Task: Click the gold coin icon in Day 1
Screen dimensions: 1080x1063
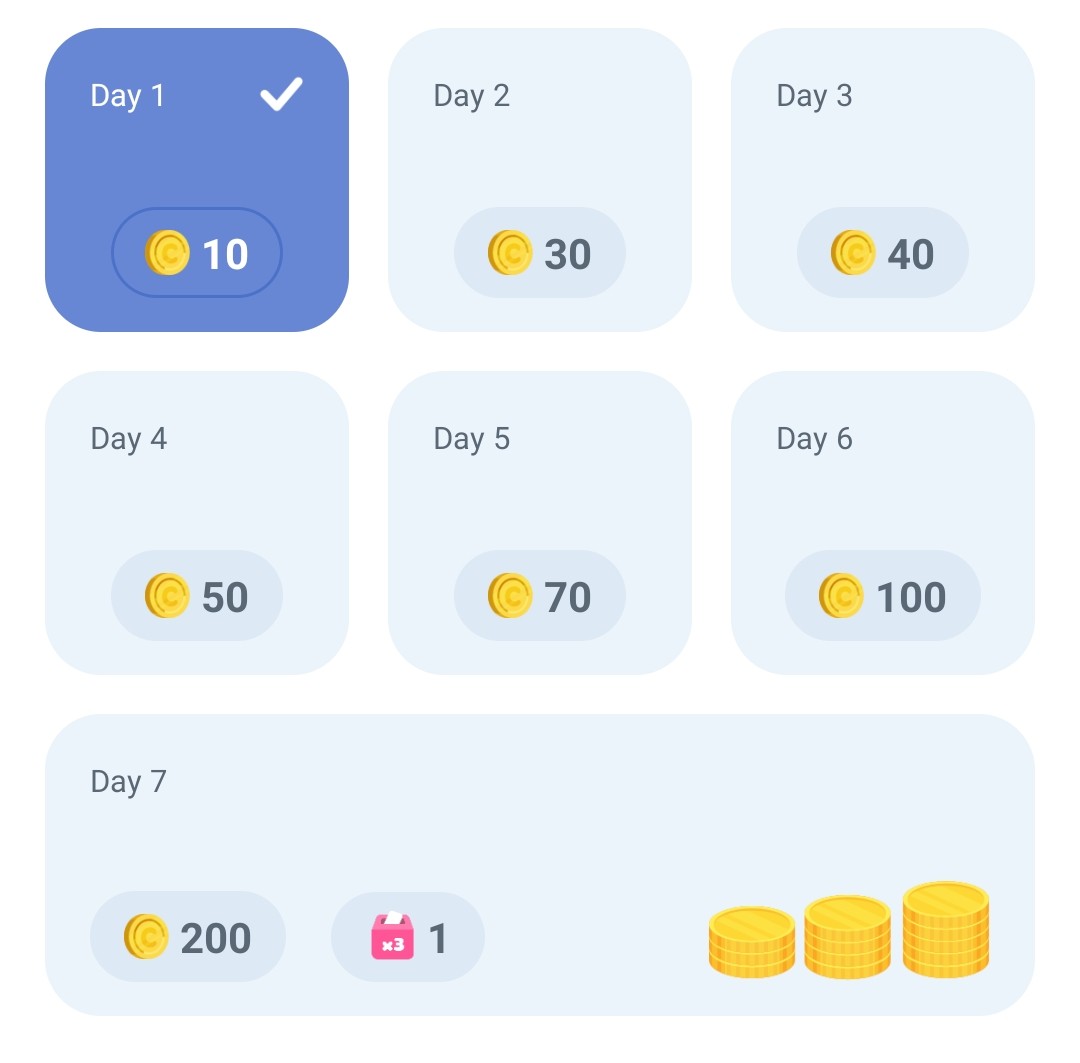Action: [x=167, y=253]
